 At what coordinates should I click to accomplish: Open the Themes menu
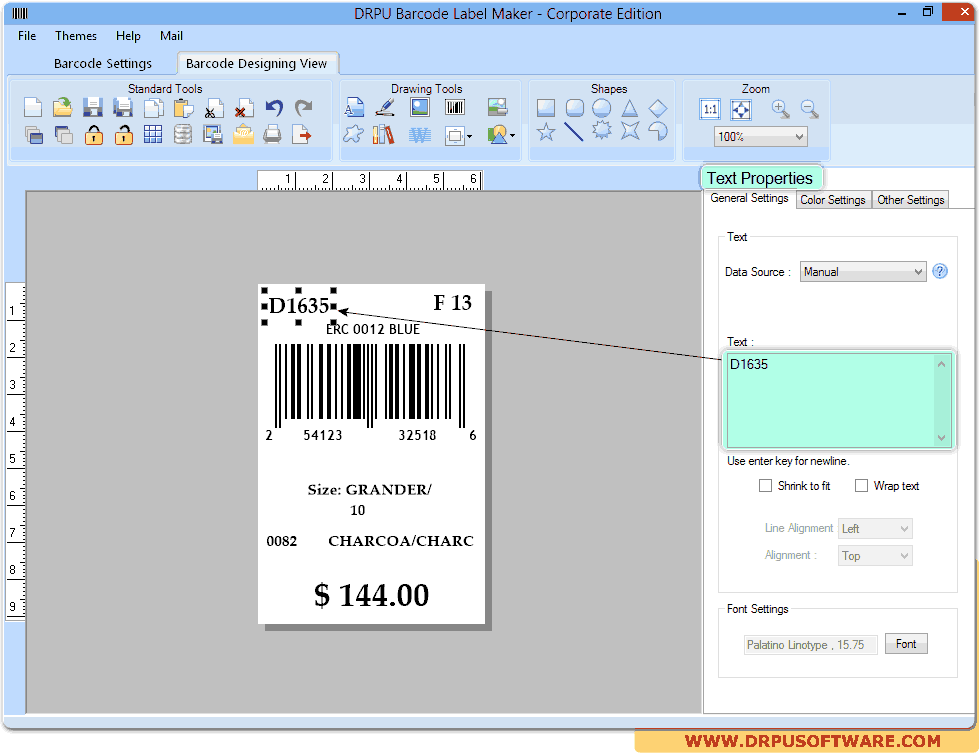pyautogui.click(x=76, y=36)
